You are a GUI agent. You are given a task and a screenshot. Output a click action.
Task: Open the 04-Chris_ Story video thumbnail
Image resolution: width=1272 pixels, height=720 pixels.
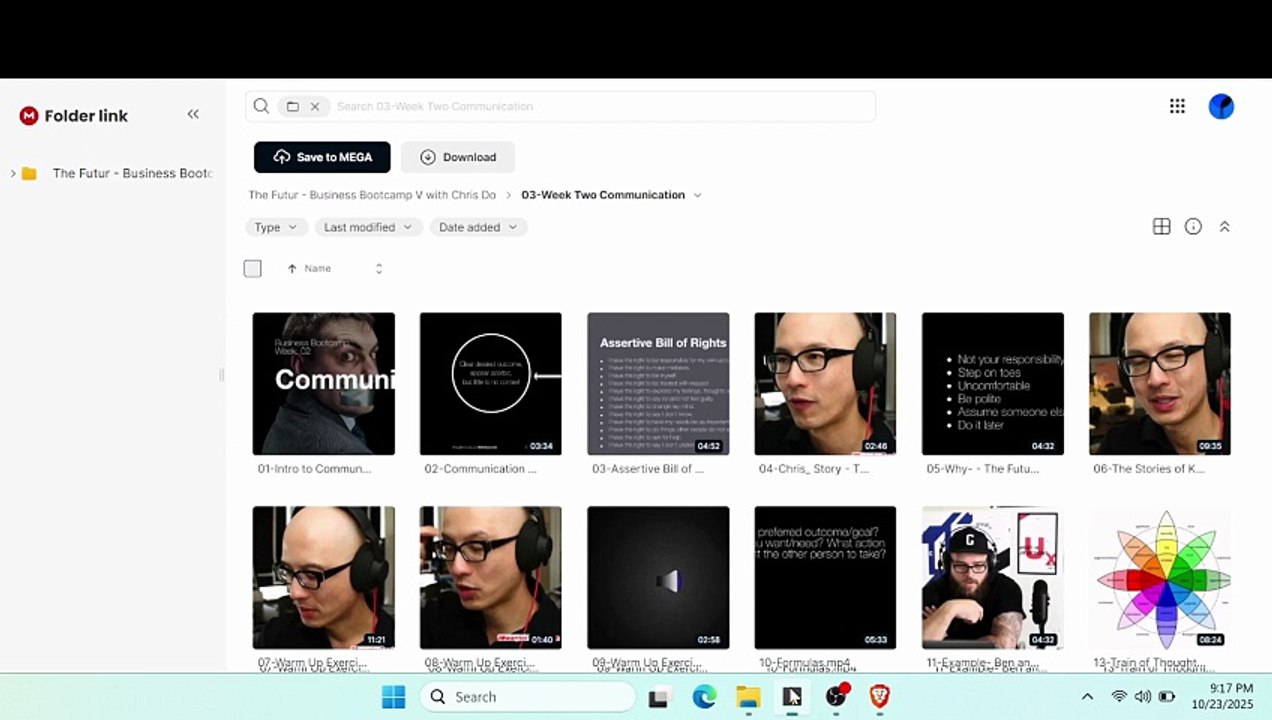pyautogui.click(x=825, y=384)
